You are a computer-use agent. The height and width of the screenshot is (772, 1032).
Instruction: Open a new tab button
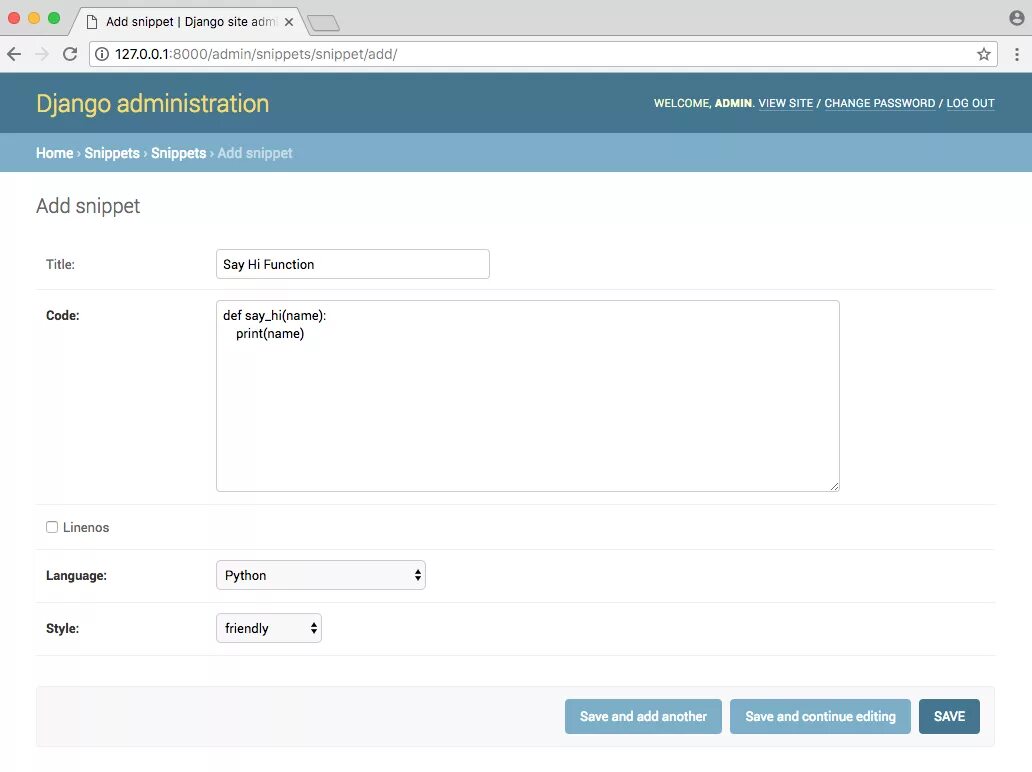pos(323,23)
